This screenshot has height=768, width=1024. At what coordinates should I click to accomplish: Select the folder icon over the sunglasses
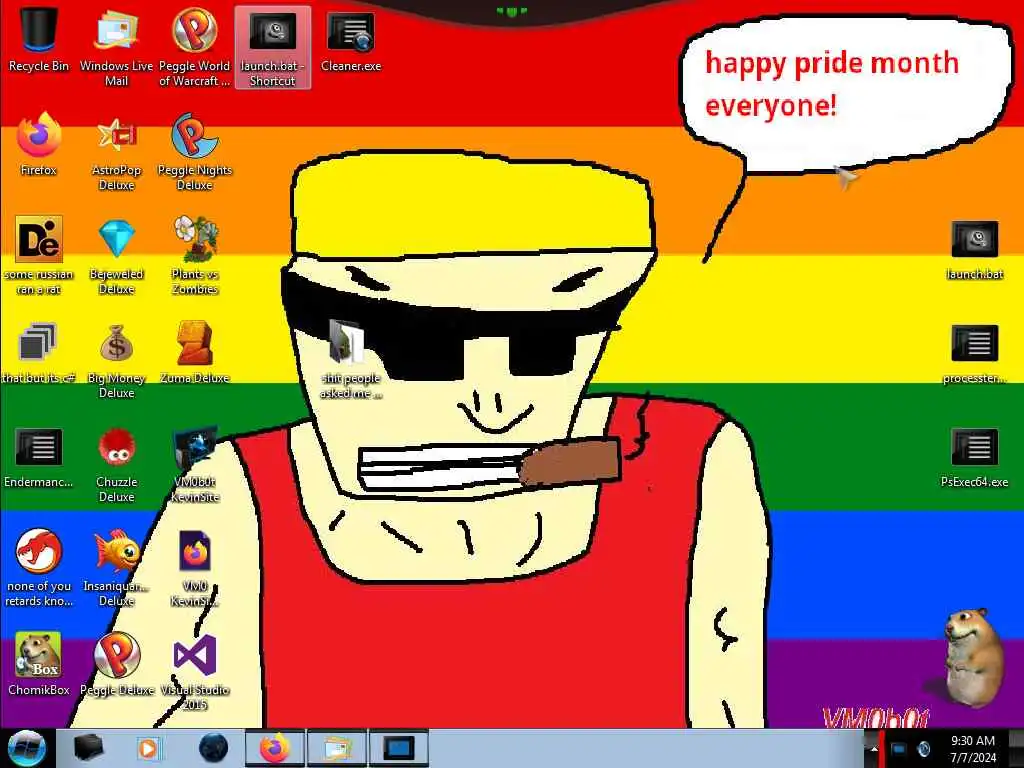click(x=346, y=342)
